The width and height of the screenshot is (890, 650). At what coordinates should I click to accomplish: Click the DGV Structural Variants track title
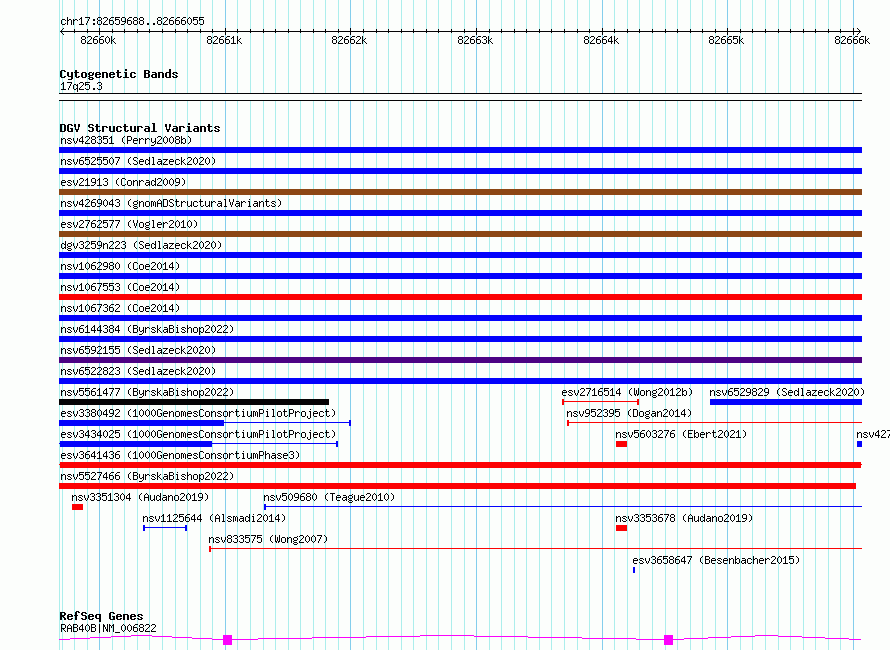point(139,128)
